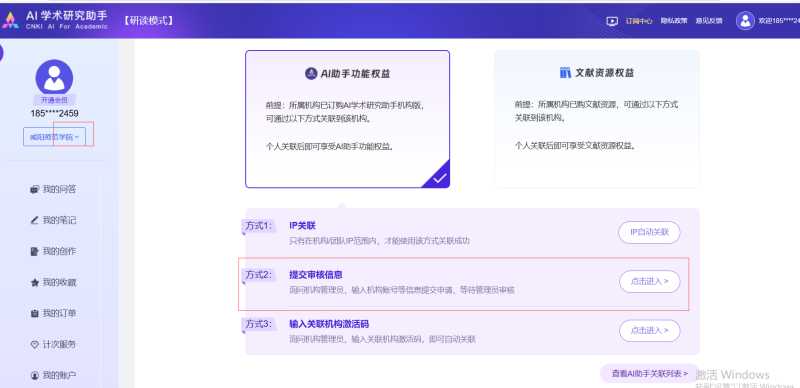Click the star icon for 我的收藏
The height and width of the screenshot is (388, 800).
pos(34,282)
